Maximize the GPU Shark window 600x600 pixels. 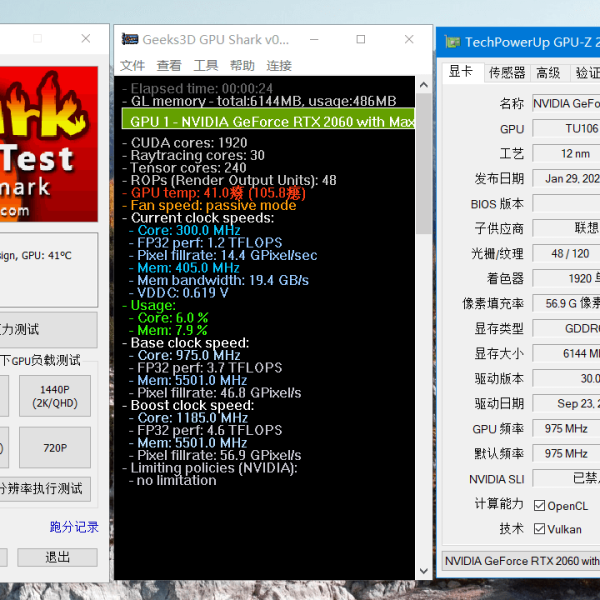pyautogui.click(x=360, y=39)
